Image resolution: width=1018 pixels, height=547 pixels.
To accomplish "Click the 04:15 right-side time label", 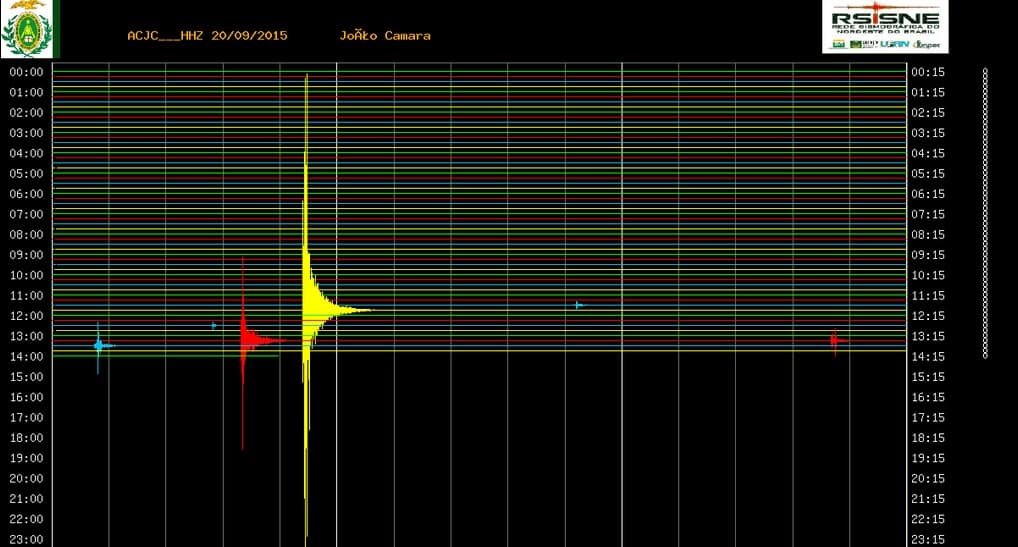I will (x=928, y=153).
